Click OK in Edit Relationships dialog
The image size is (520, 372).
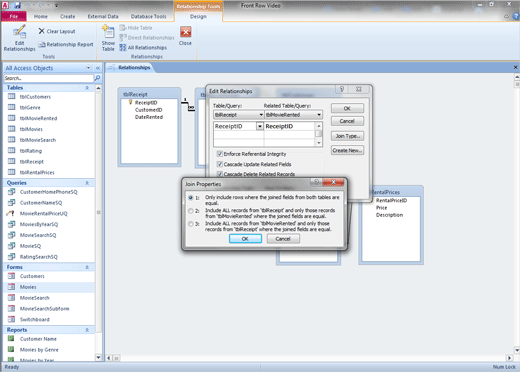[x=347, y=108]
